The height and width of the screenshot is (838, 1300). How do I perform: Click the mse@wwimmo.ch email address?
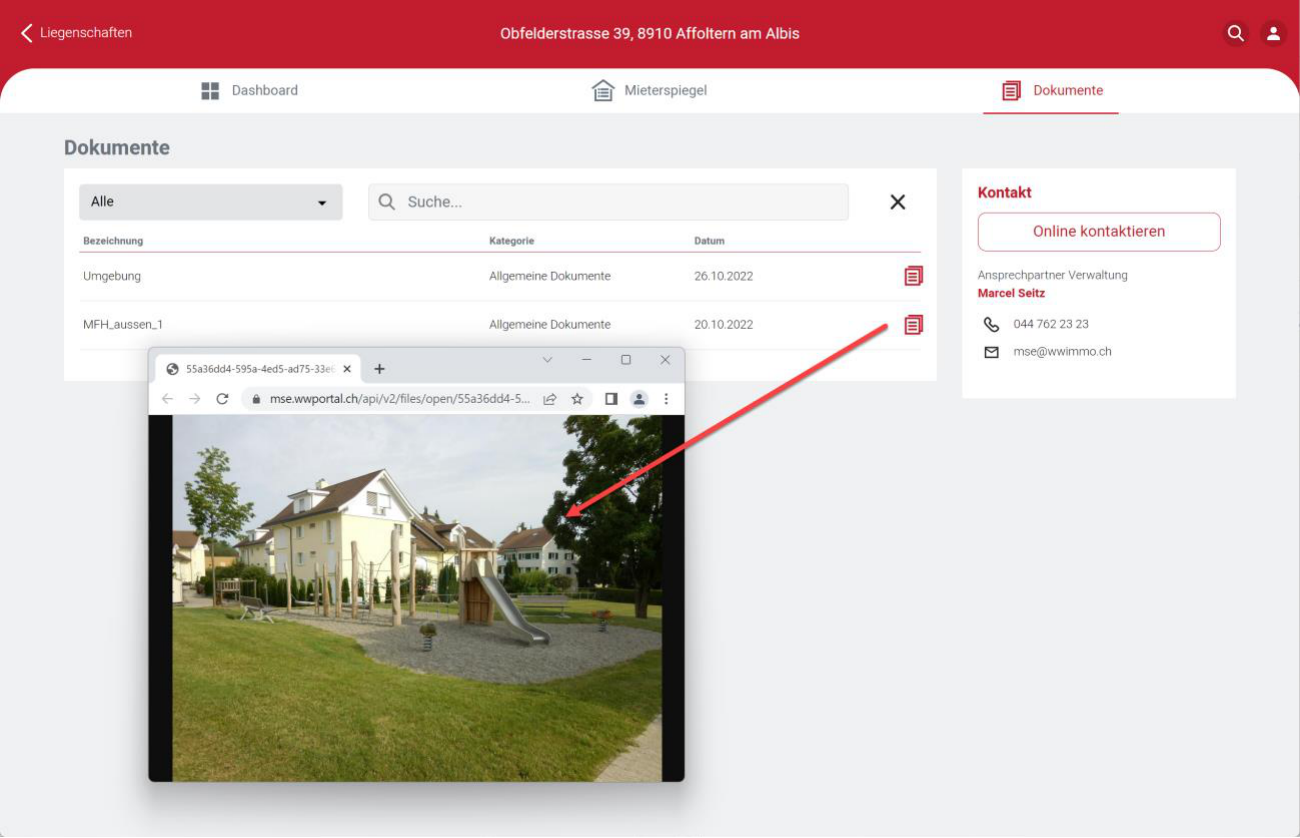[x=1062, y=352]
